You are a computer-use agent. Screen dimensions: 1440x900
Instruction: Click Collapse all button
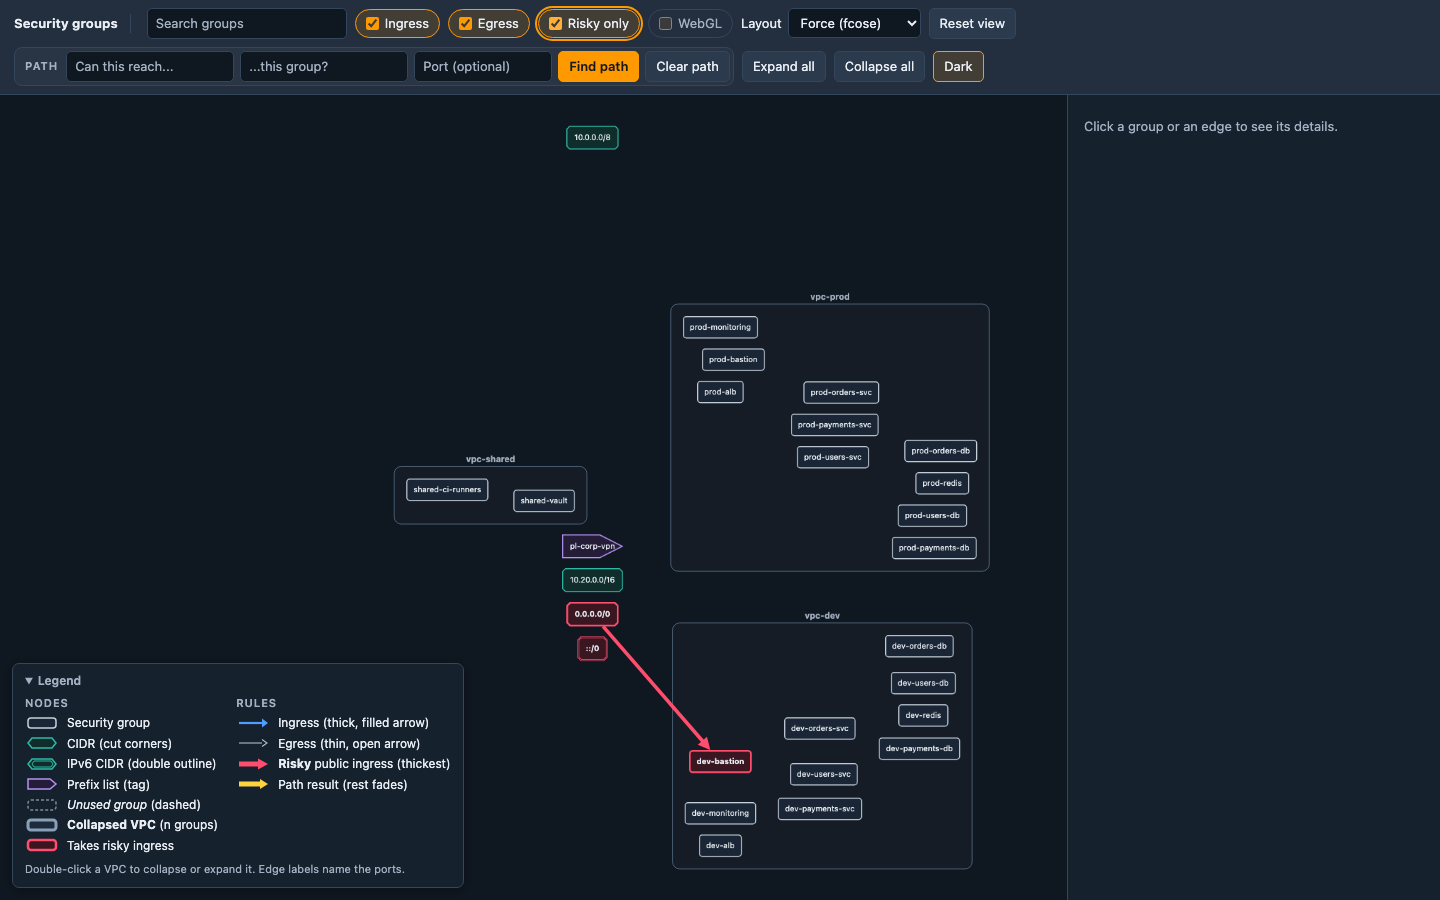879,66
